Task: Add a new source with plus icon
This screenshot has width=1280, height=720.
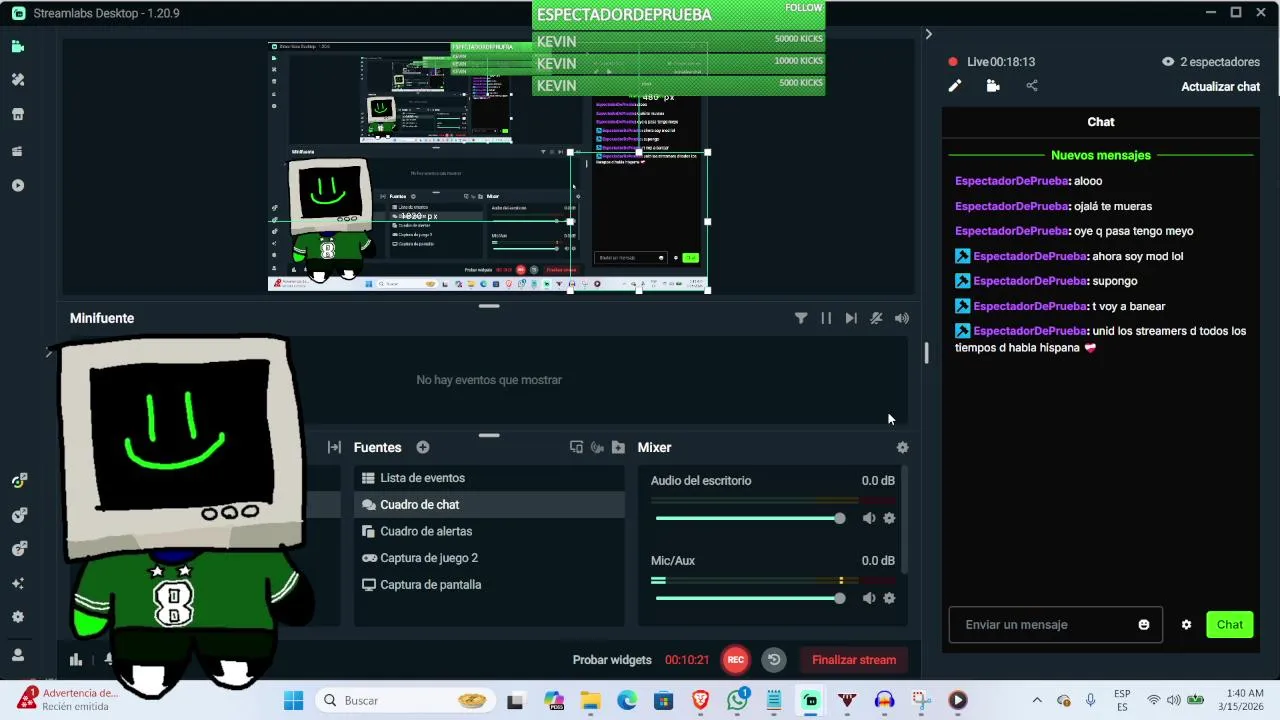Action: click(423, 447)
